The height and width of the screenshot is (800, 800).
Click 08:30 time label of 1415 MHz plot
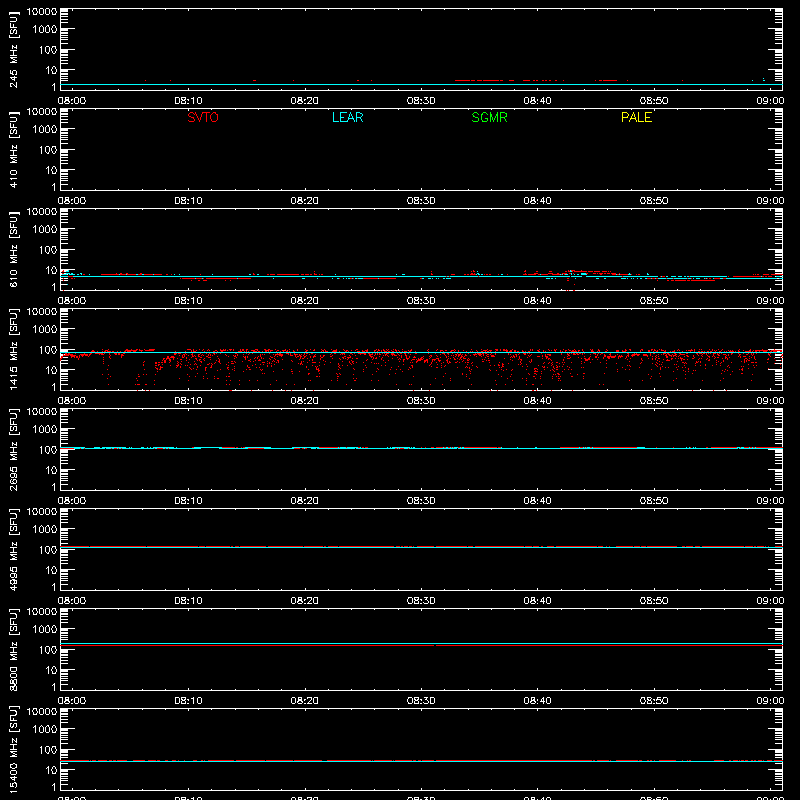[421, 401]
